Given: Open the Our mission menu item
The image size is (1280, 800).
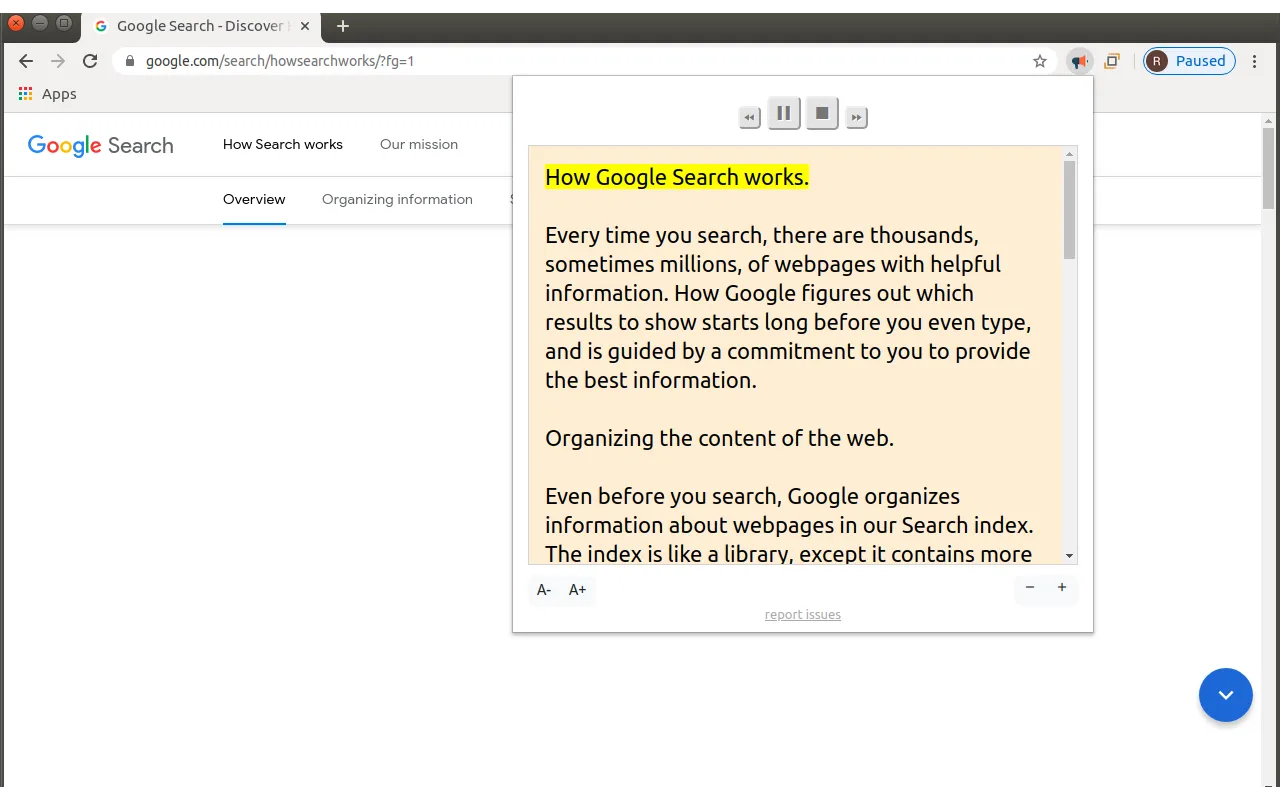Looking at the screenshot, I should coord(419,144).
